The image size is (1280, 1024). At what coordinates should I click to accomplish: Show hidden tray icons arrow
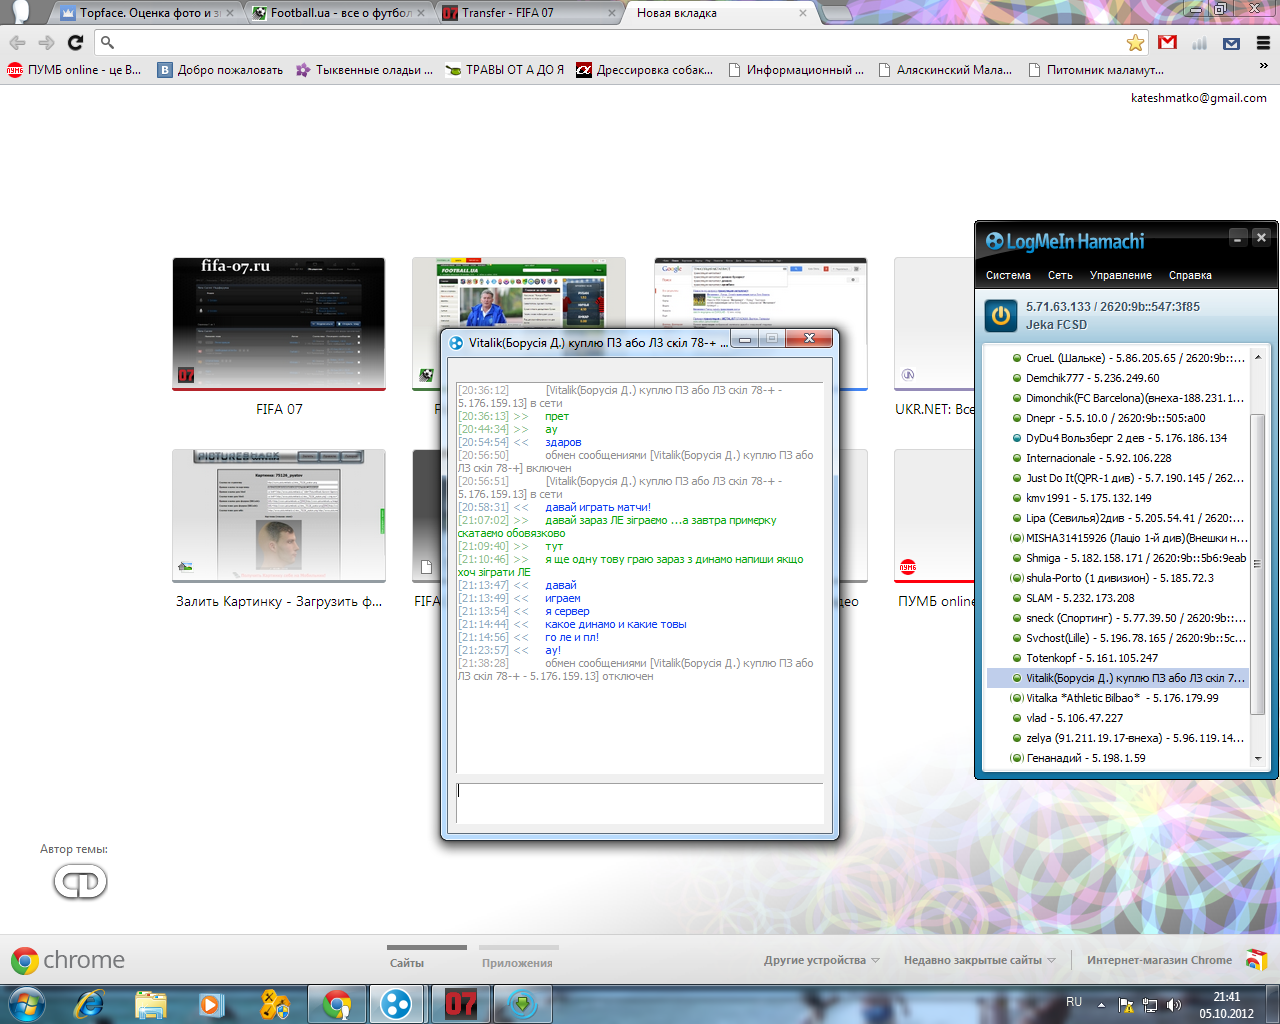coord(1101,1005)
